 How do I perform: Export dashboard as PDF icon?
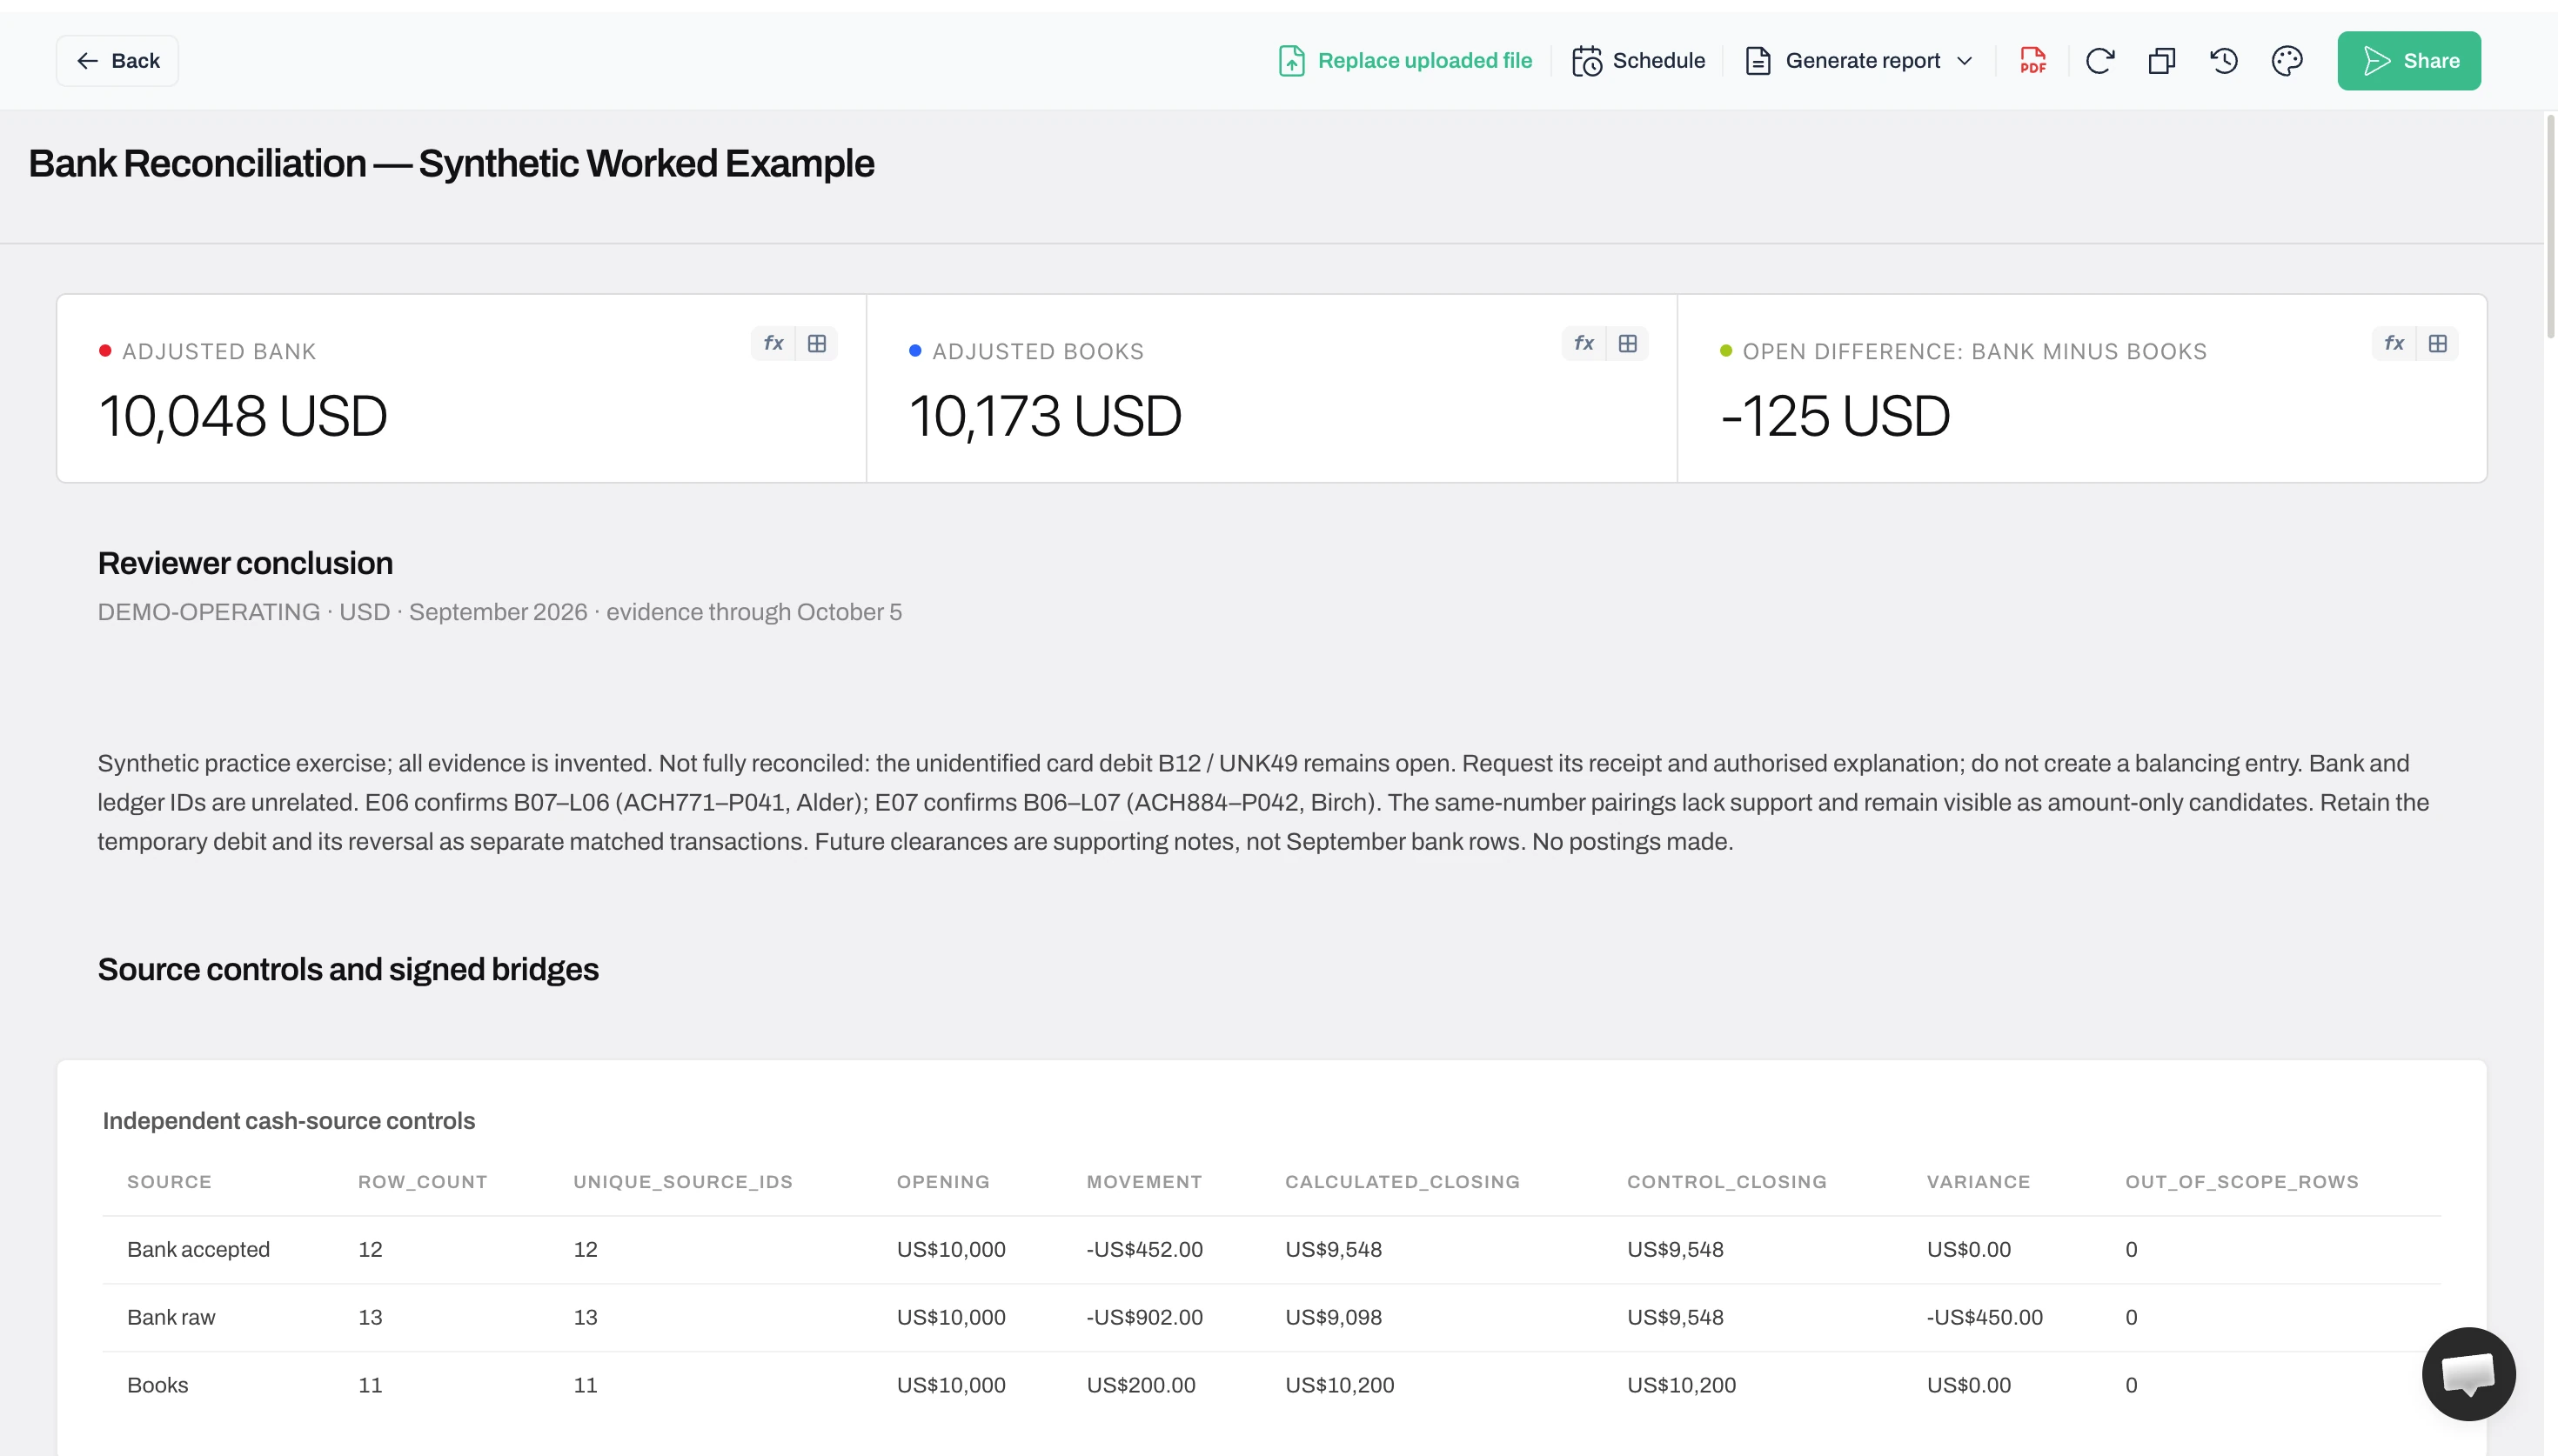[x=2032, y=61]
